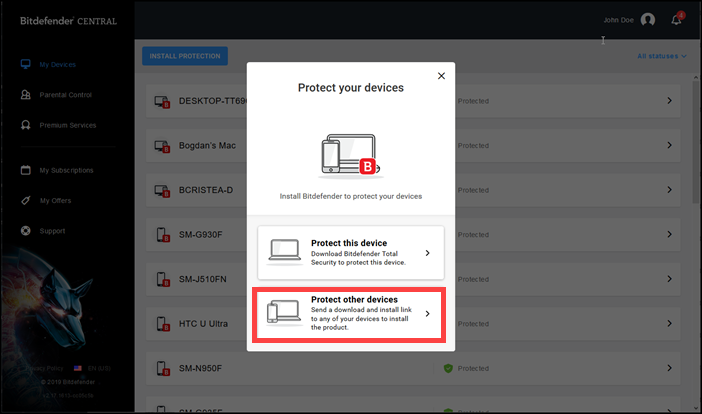Click Protected status on Bogdan's Mac row
Screen dimensions: 702x414
coord(473,145)
